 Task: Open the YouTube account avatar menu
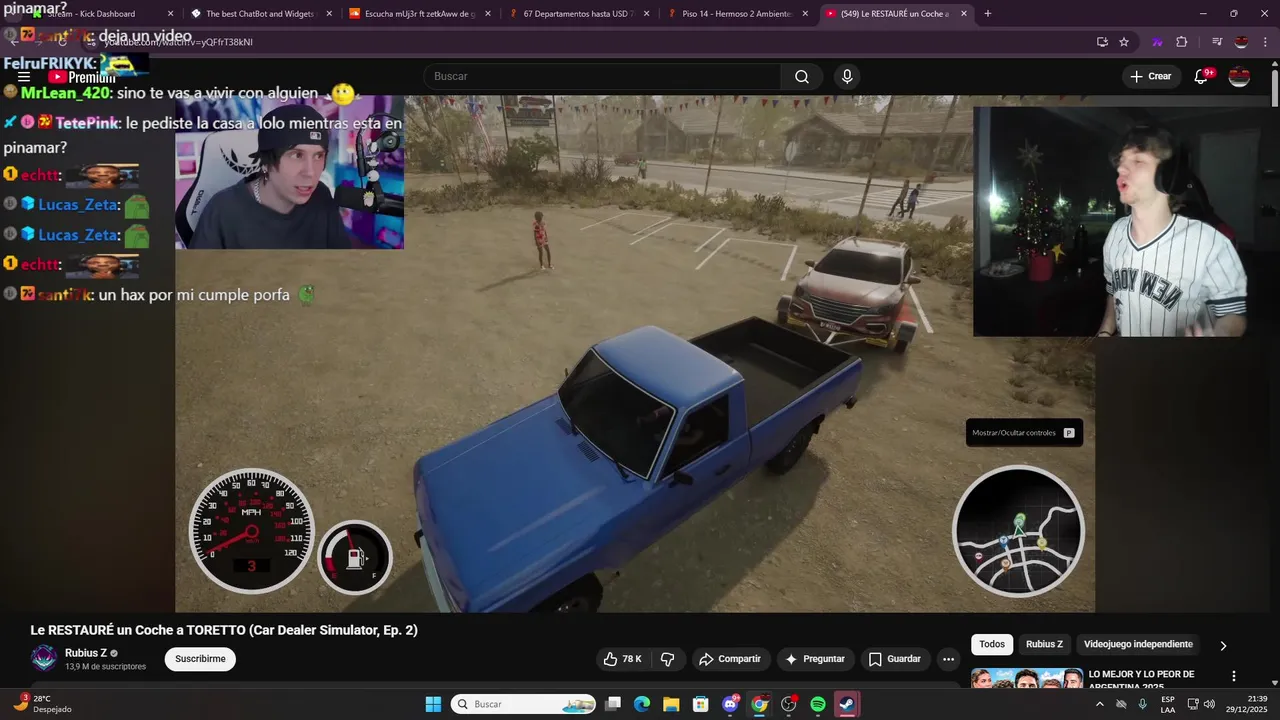click(x=1239, y=77)
